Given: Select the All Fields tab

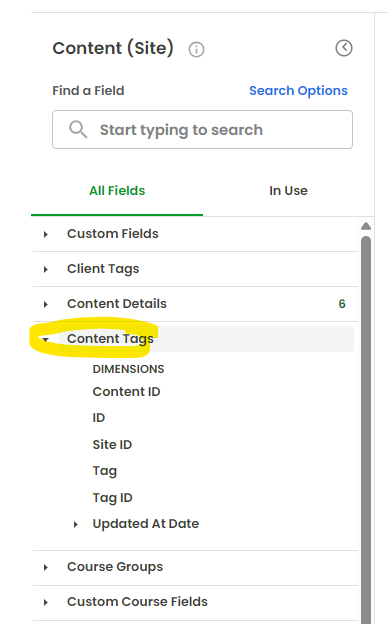Looking at the screenshot, I should (117, 191).
